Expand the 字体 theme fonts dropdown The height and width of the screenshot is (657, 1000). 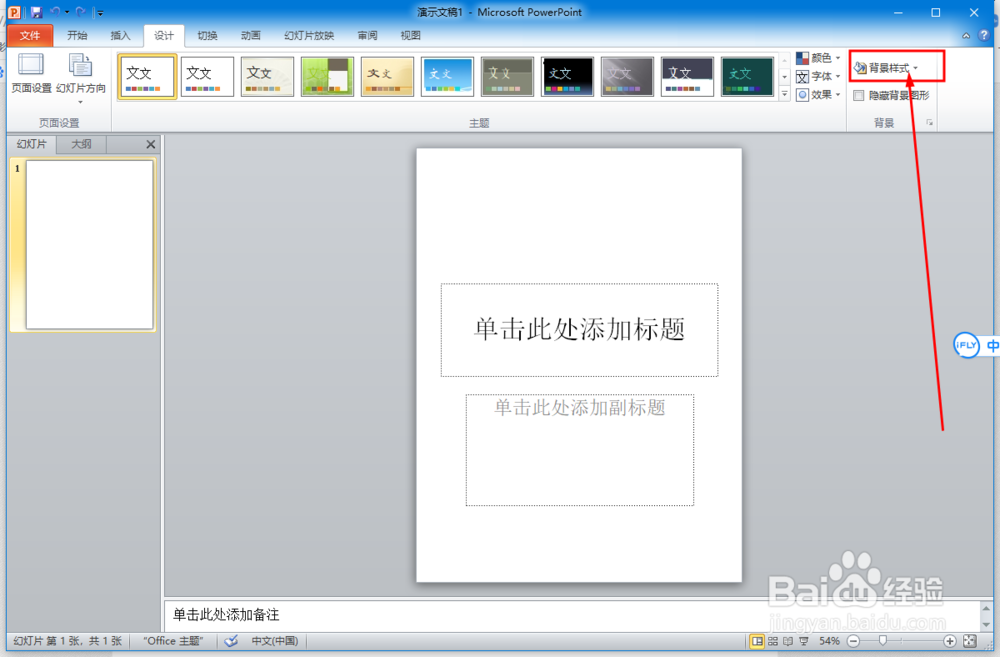(x=820, y=76)
